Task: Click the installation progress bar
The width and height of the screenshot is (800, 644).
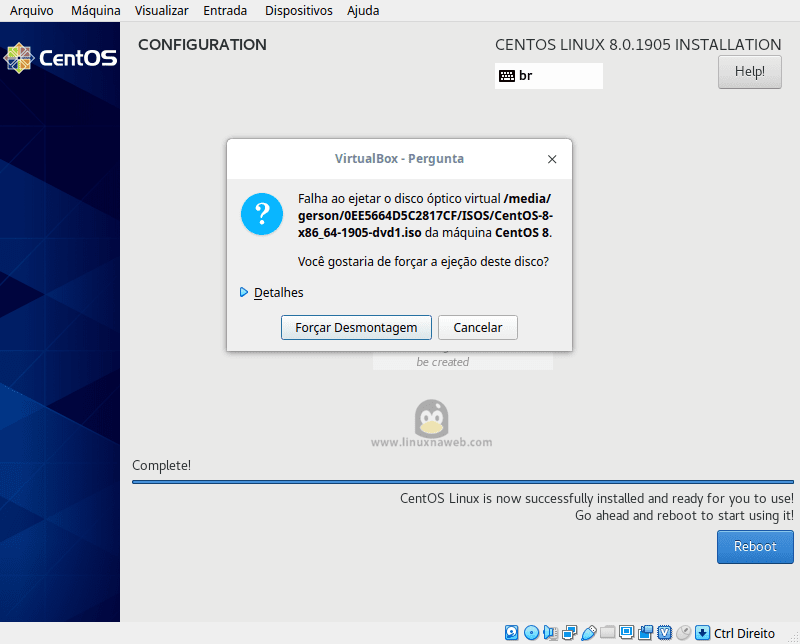Action: [463, 481]
